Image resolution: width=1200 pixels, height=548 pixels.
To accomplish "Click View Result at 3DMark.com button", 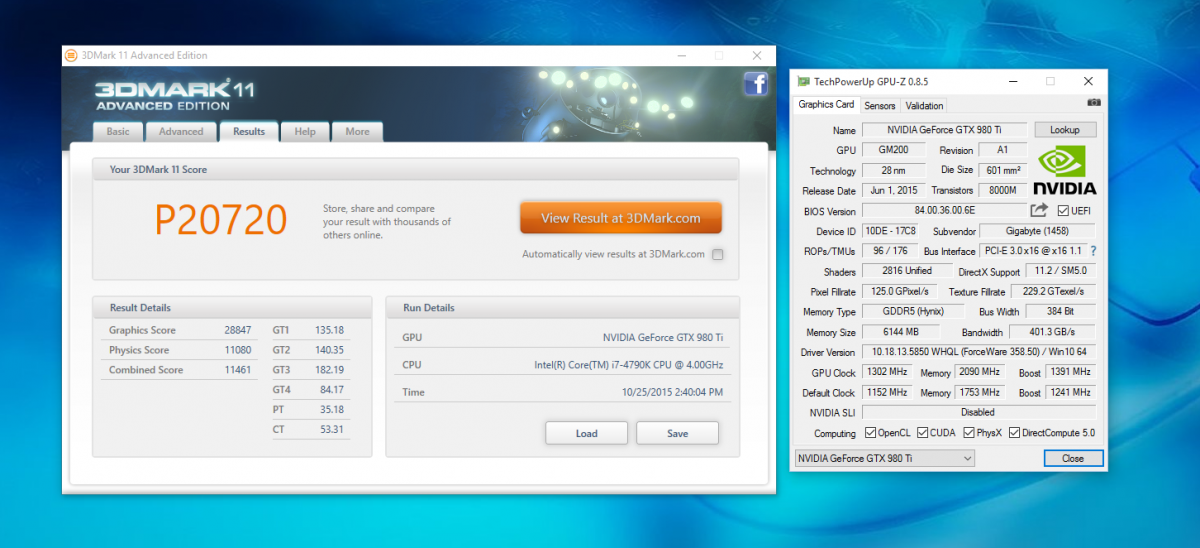I will (620, 218).
